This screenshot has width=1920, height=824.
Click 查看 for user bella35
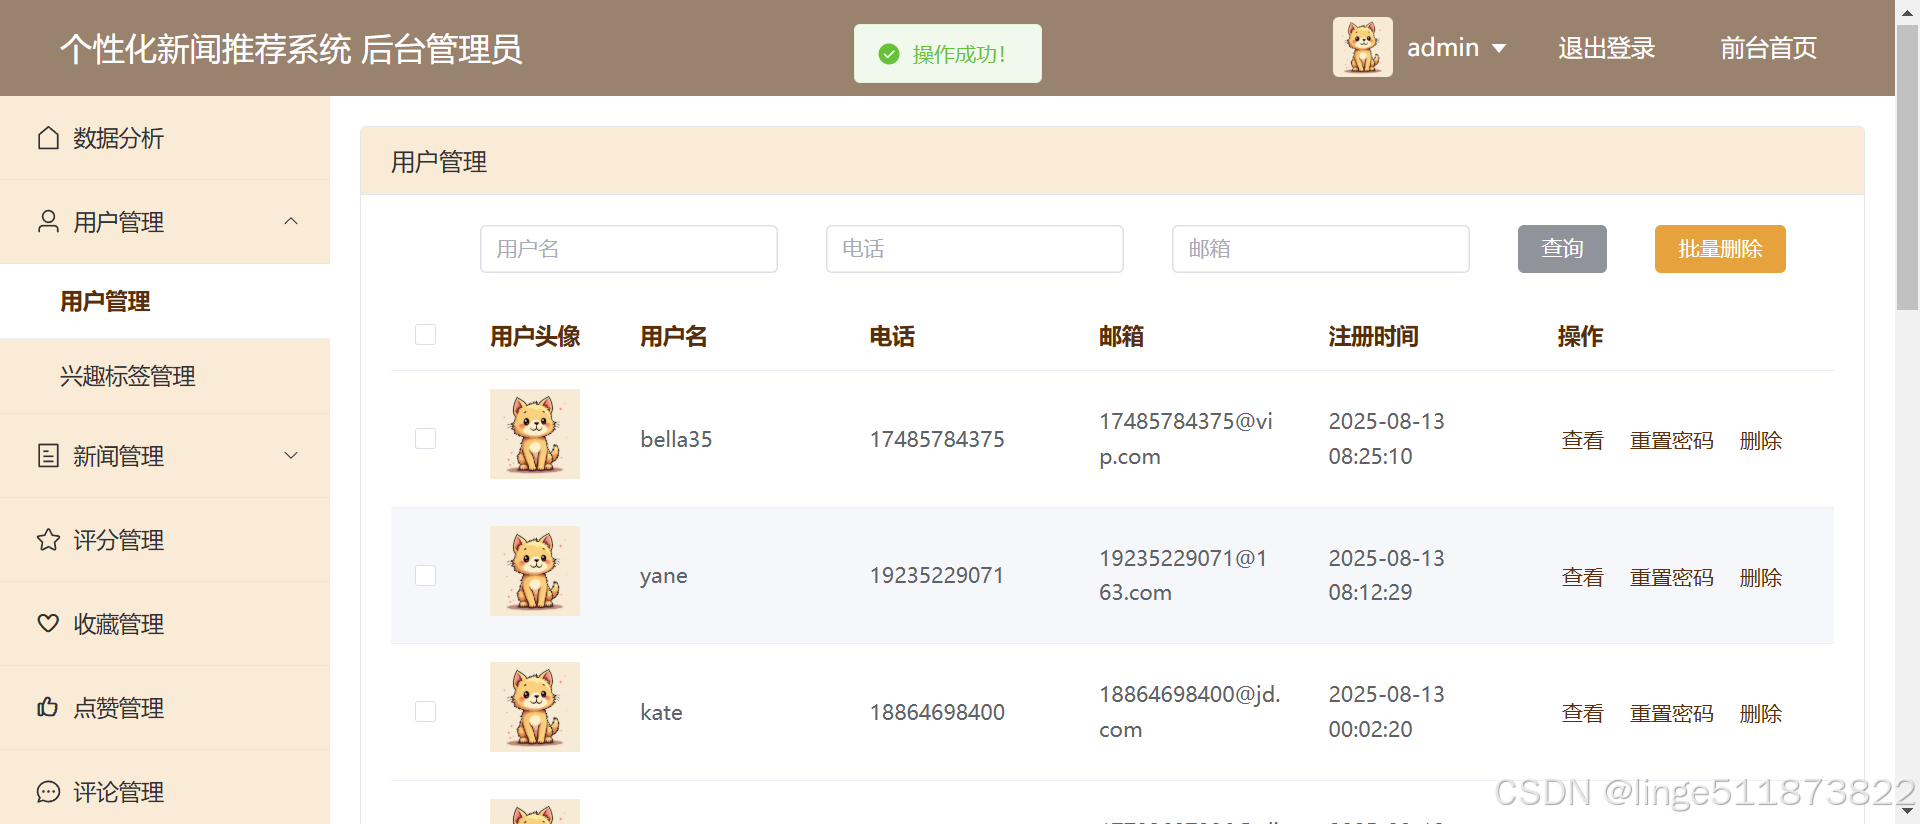click(1582, 440)
